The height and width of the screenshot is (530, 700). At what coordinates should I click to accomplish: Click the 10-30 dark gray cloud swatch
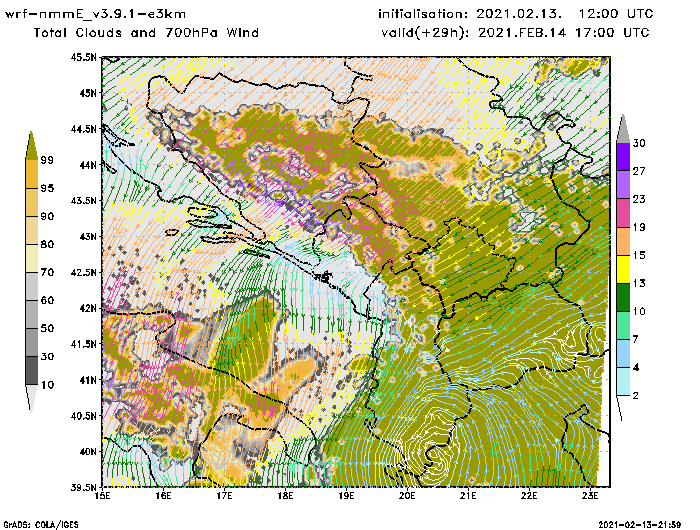click(x=32, y=371)
